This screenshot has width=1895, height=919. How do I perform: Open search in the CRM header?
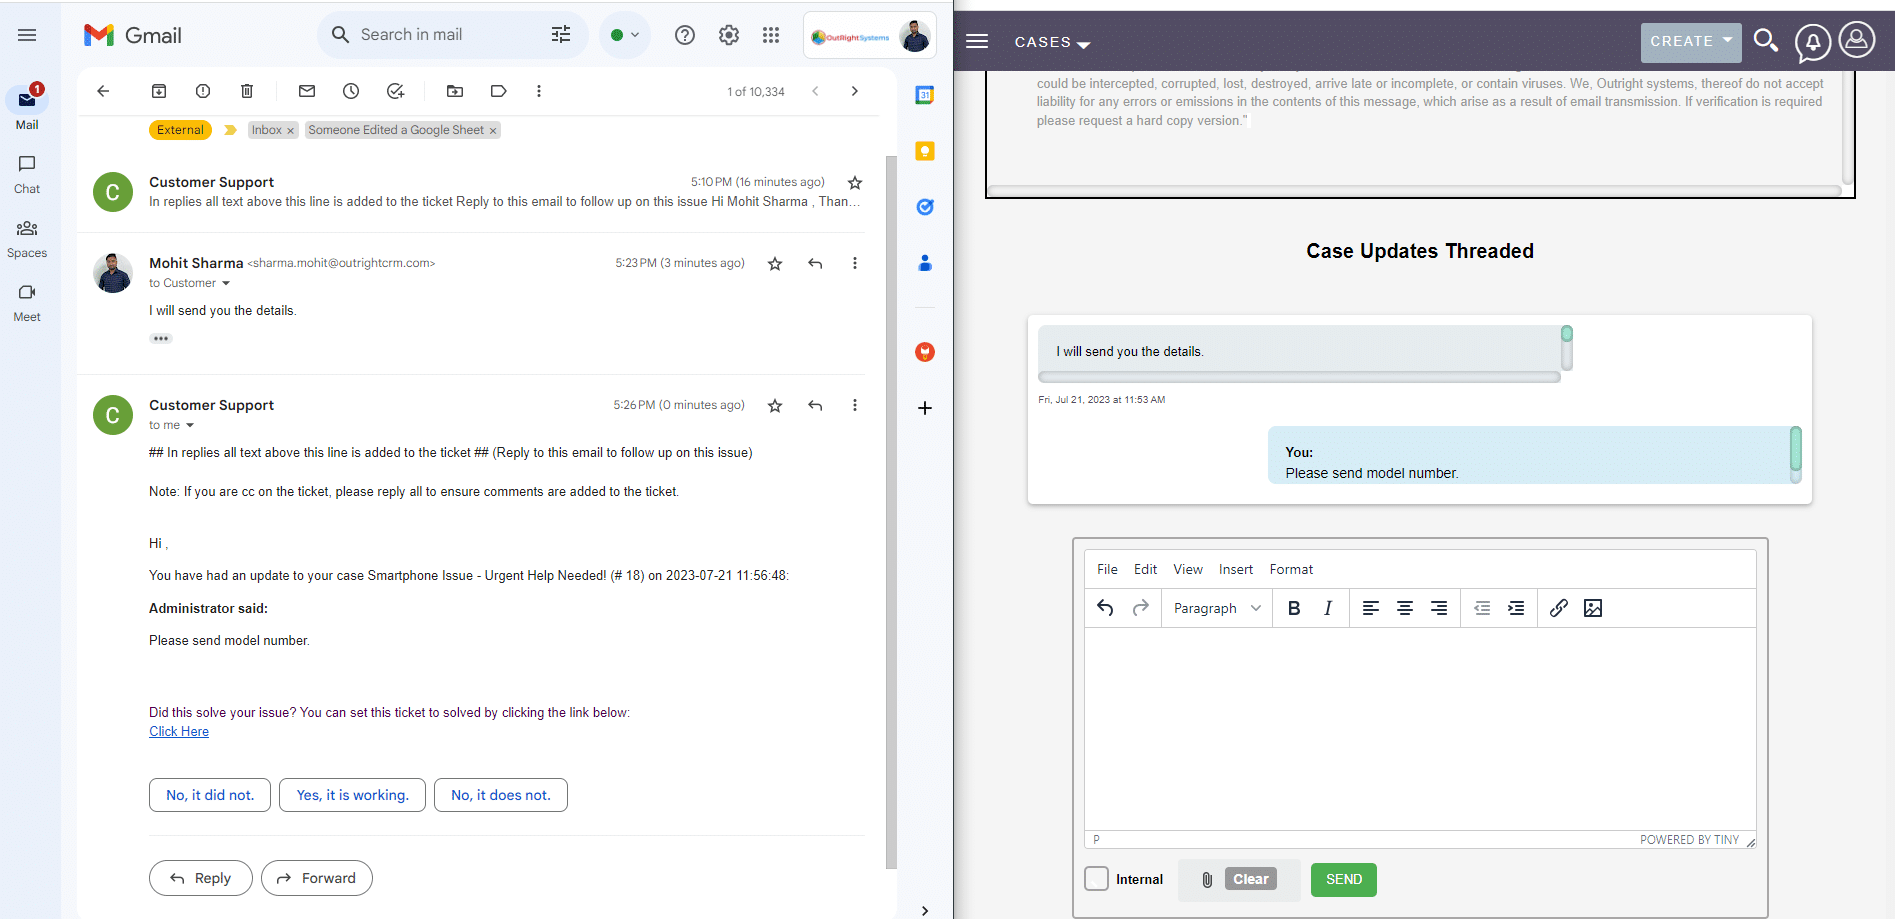1766,41
